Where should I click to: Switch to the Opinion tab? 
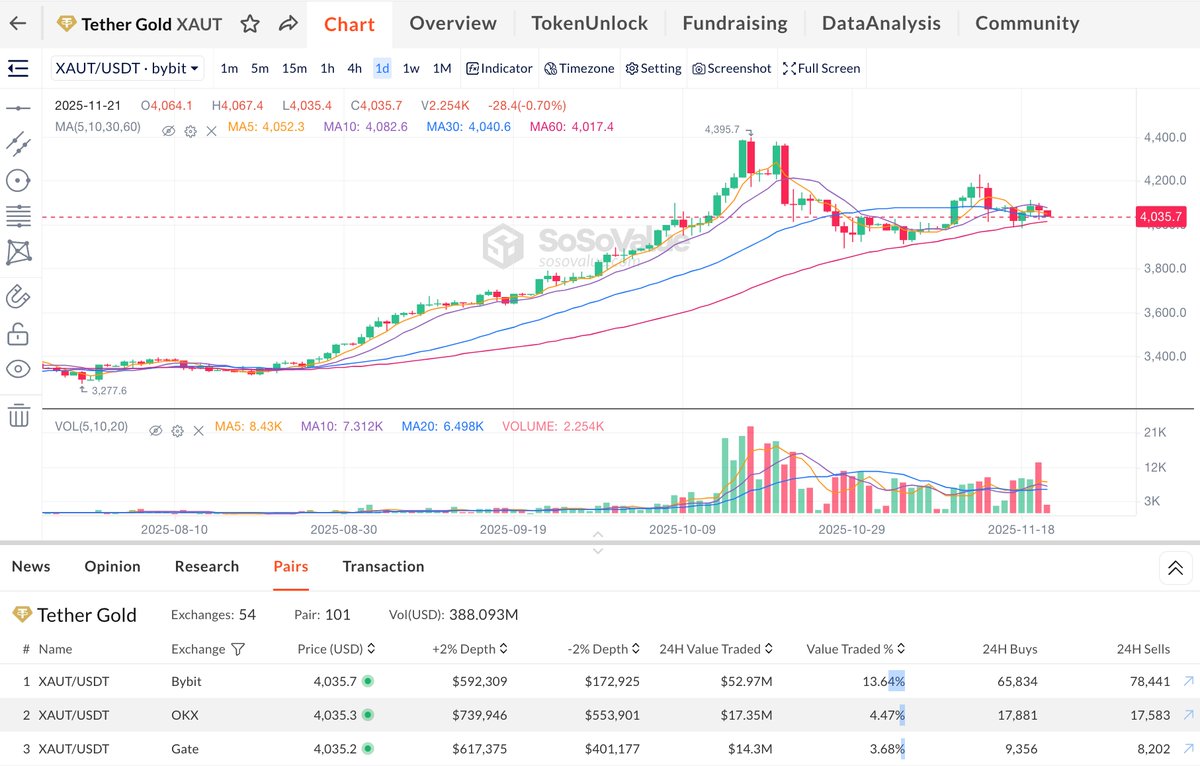(x=112, y=566)
